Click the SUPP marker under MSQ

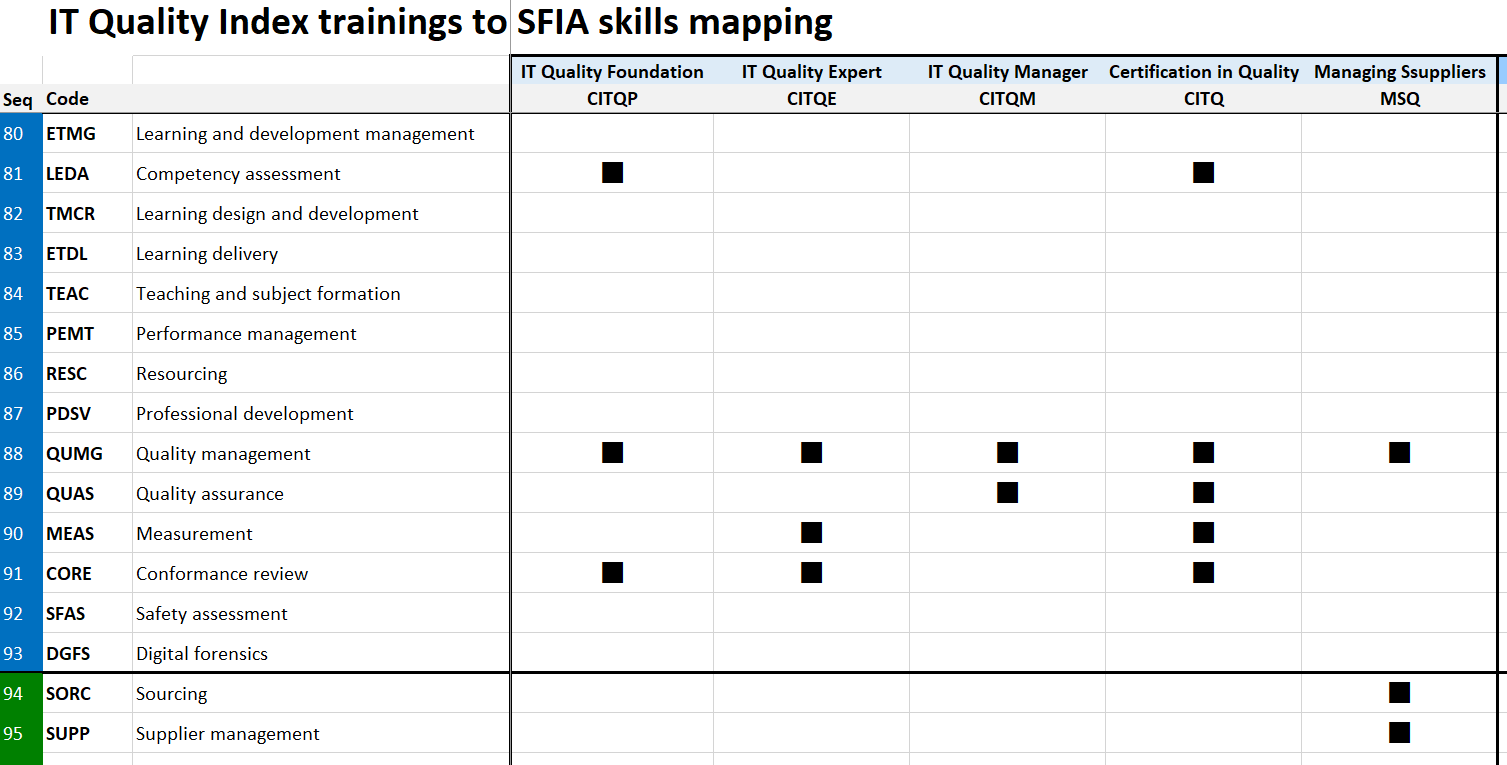click(x=1400, y=733)
